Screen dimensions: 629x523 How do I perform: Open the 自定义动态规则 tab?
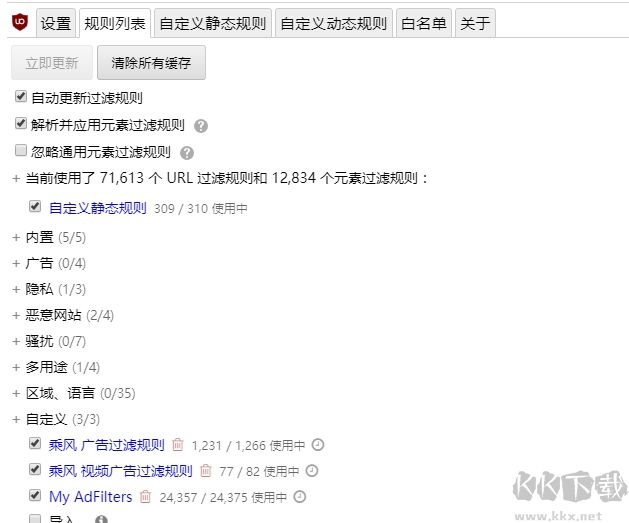[x=334, y=23]
